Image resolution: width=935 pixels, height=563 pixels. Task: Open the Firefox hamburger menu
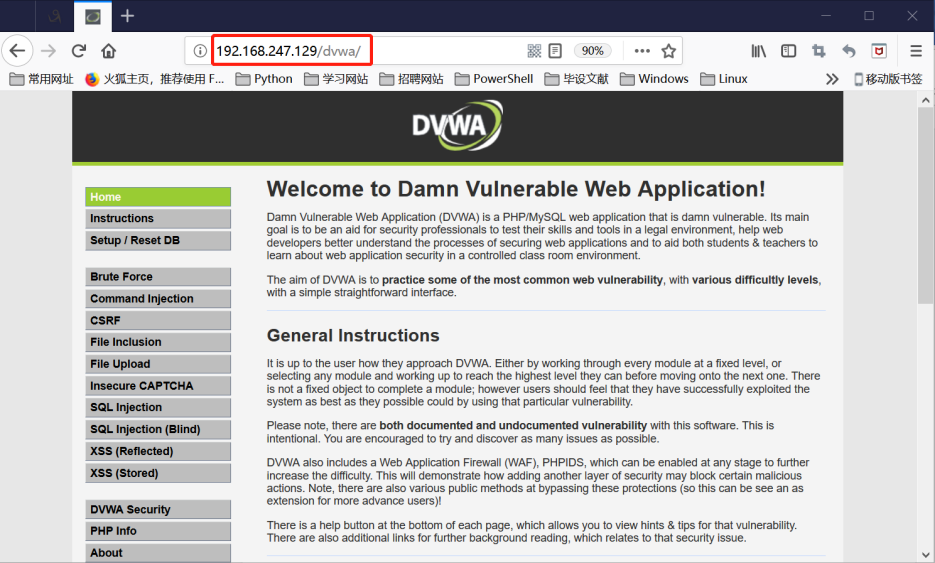tap(916, 51)
